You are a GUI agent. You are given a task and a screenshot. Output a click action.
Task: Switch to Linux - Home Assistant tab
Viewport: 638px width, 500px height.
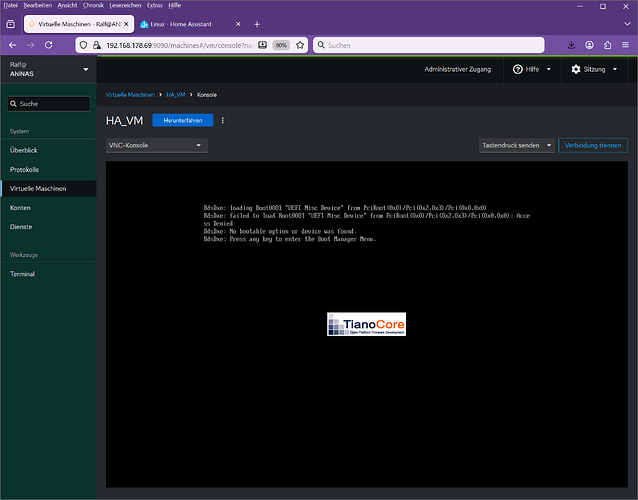[185, 23]
